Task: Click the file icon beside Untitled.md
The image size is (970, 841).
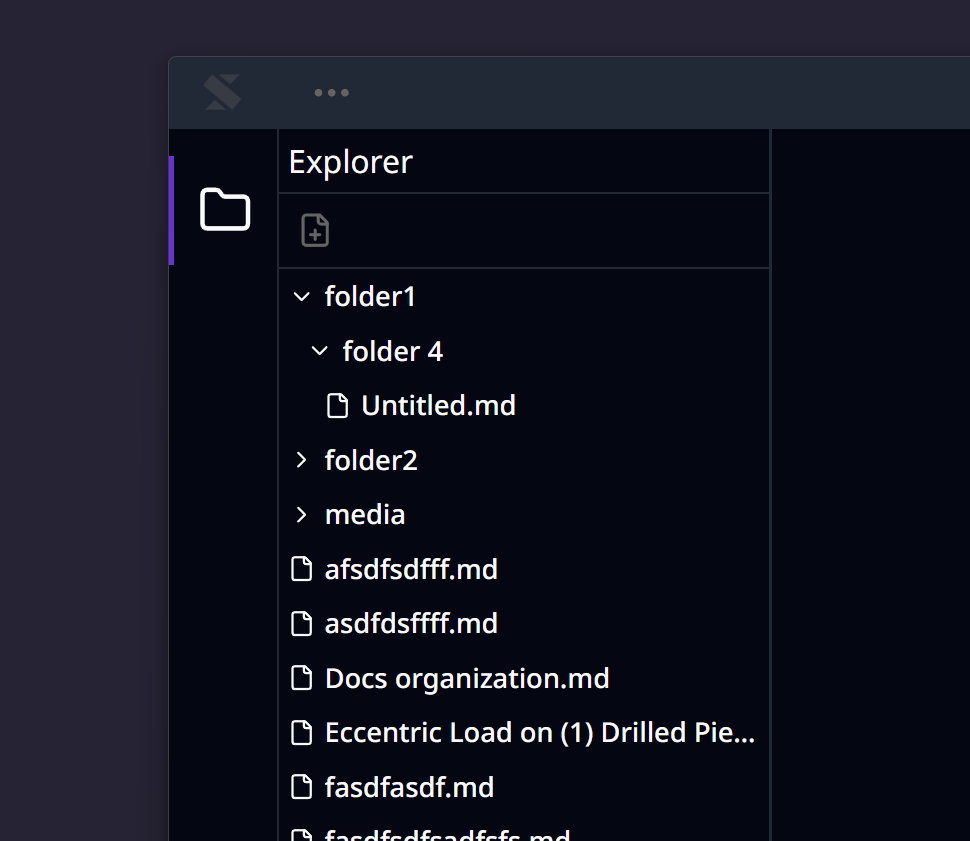Action: [337, 406]
